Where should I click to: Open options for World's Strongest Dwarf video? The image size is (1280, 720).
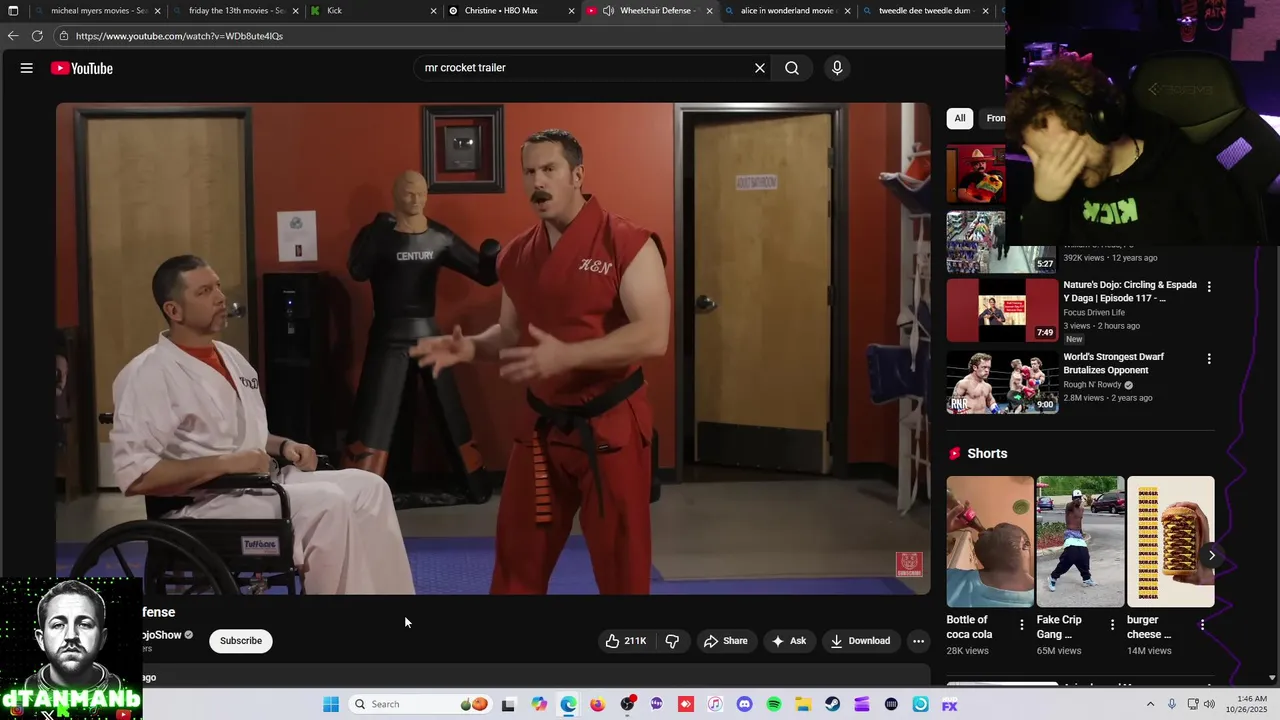[x=1209, y=358]
